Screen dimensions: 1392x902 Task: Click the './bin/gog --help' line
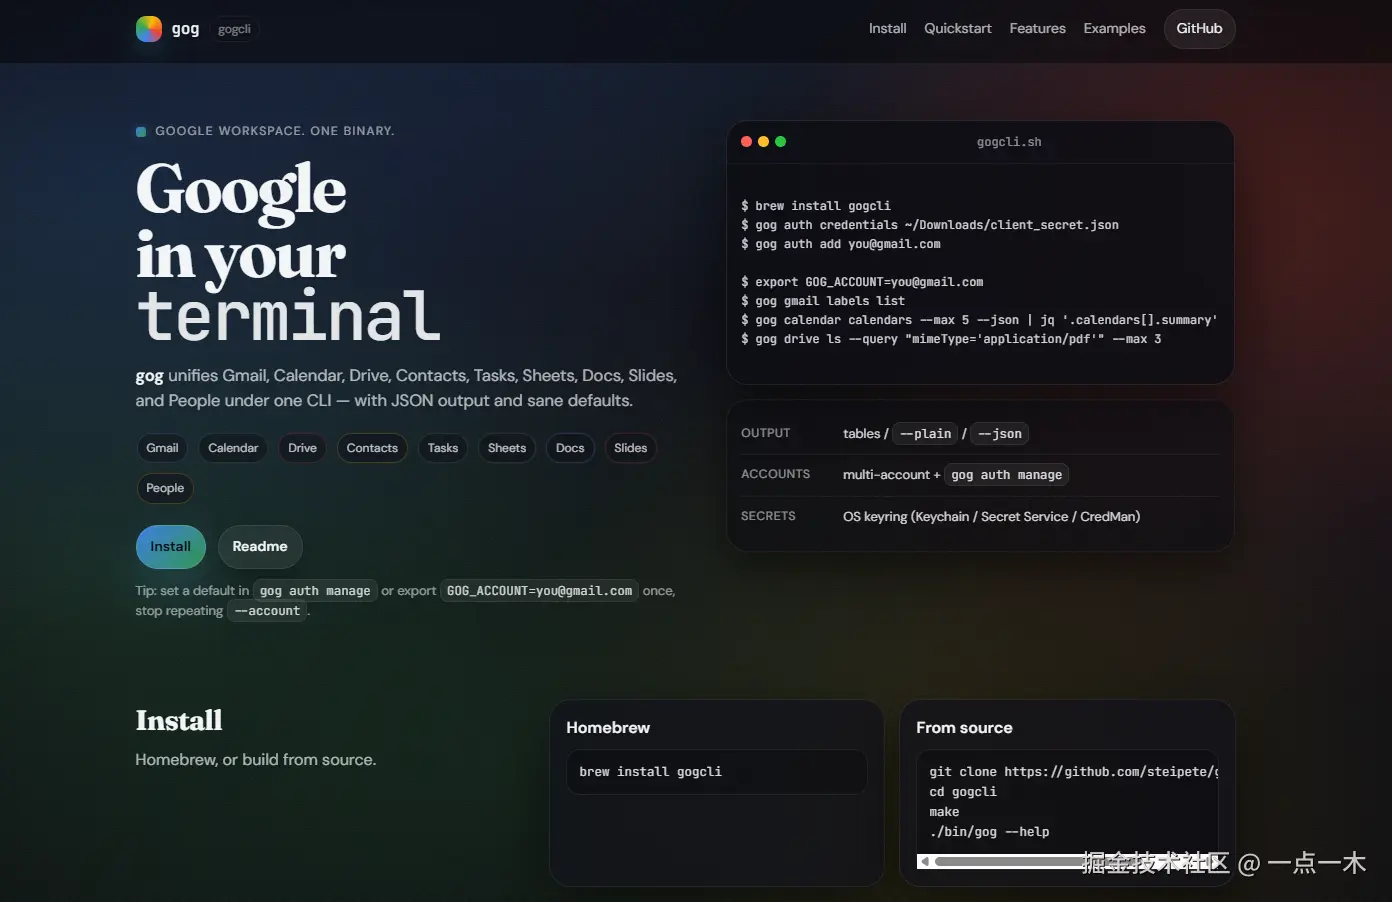pyautogui.click(x=989, y=832)
